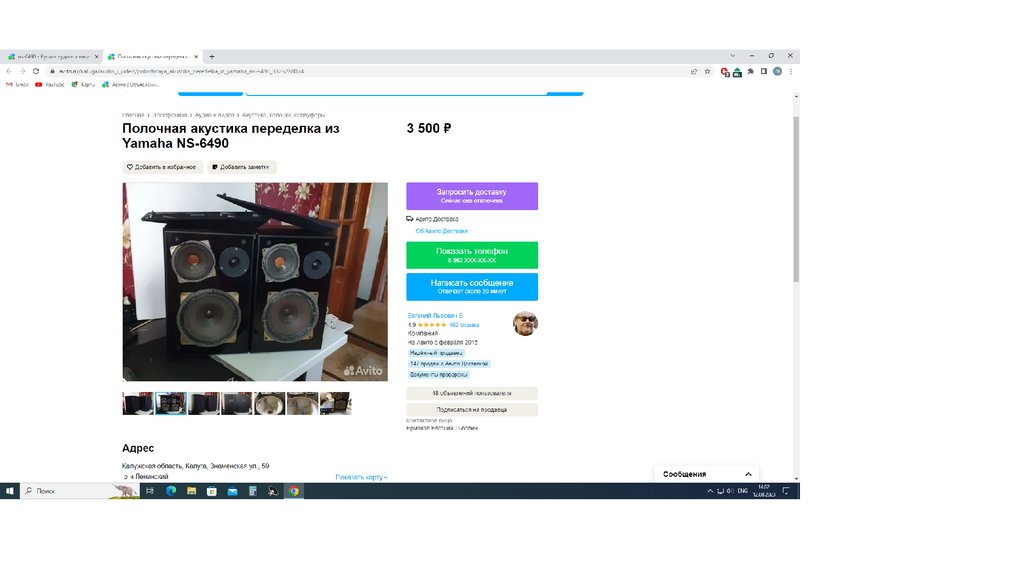Open the Об Авито Доставке link
1024x576 pixels.
pyautogui.click(x=441, y=231)
